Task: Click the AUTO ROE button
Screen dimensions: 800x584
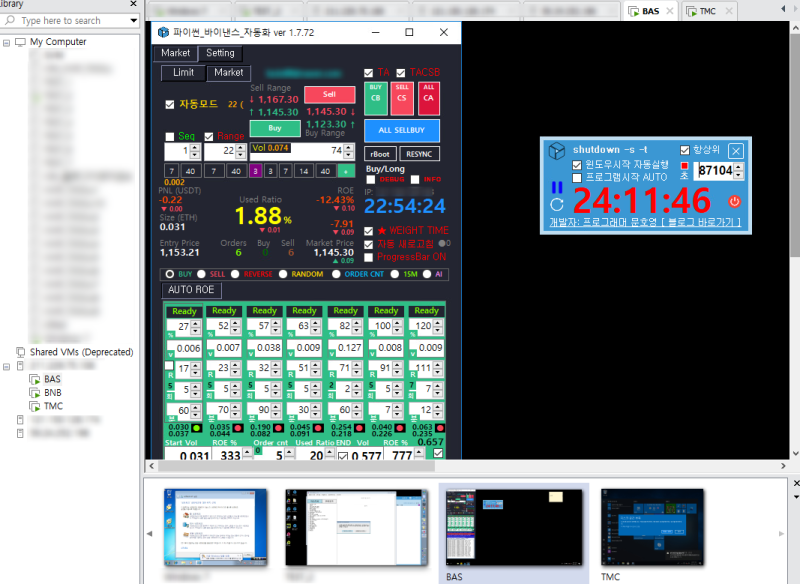Action: click(191, 290)
